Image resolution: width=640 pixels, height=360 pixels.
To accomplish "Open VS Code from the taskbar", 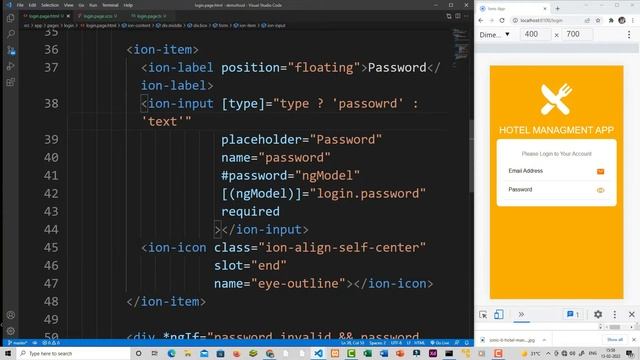I will [318, 353].
